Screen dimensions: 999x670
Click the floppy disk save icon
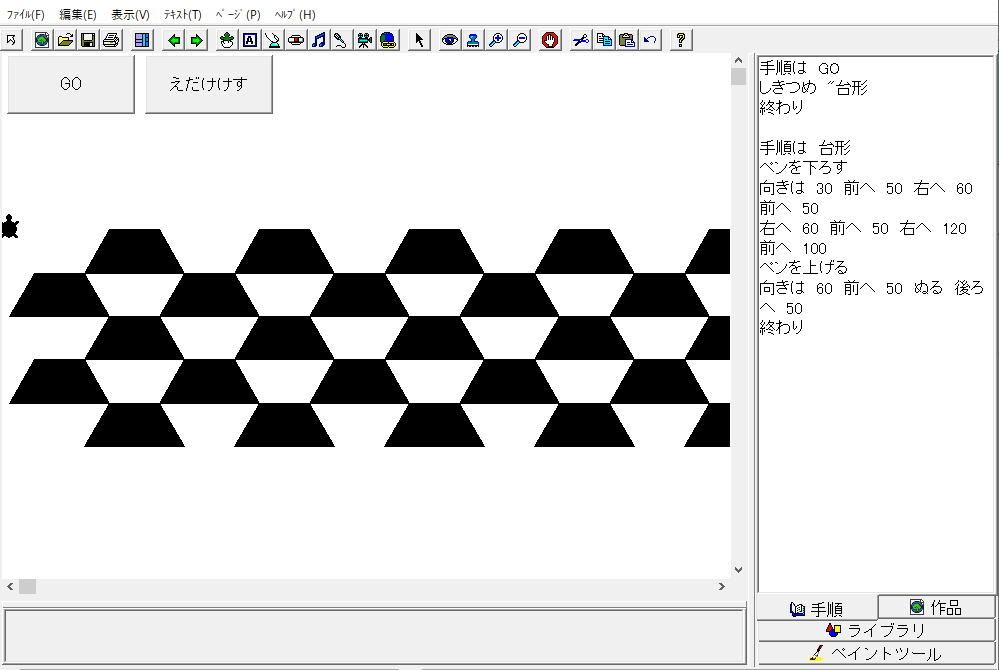click(x=88, y=40)
